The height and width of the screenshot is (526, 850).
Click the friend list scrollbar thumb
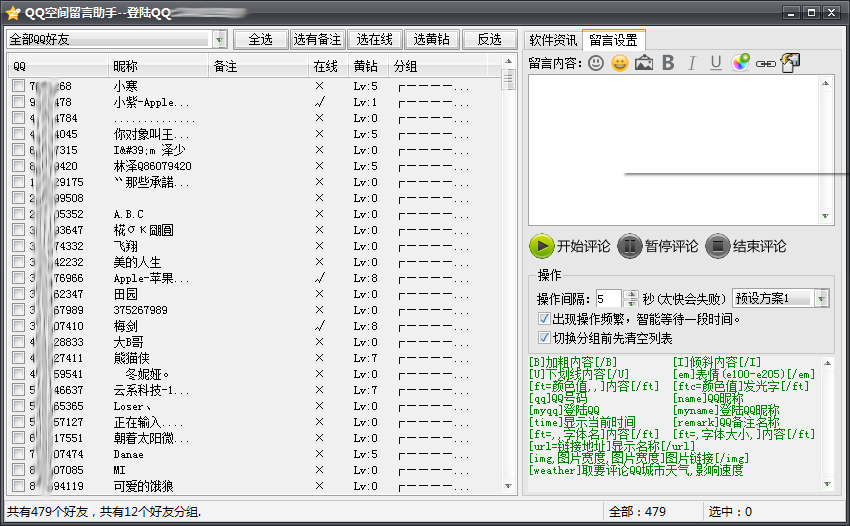508,80
